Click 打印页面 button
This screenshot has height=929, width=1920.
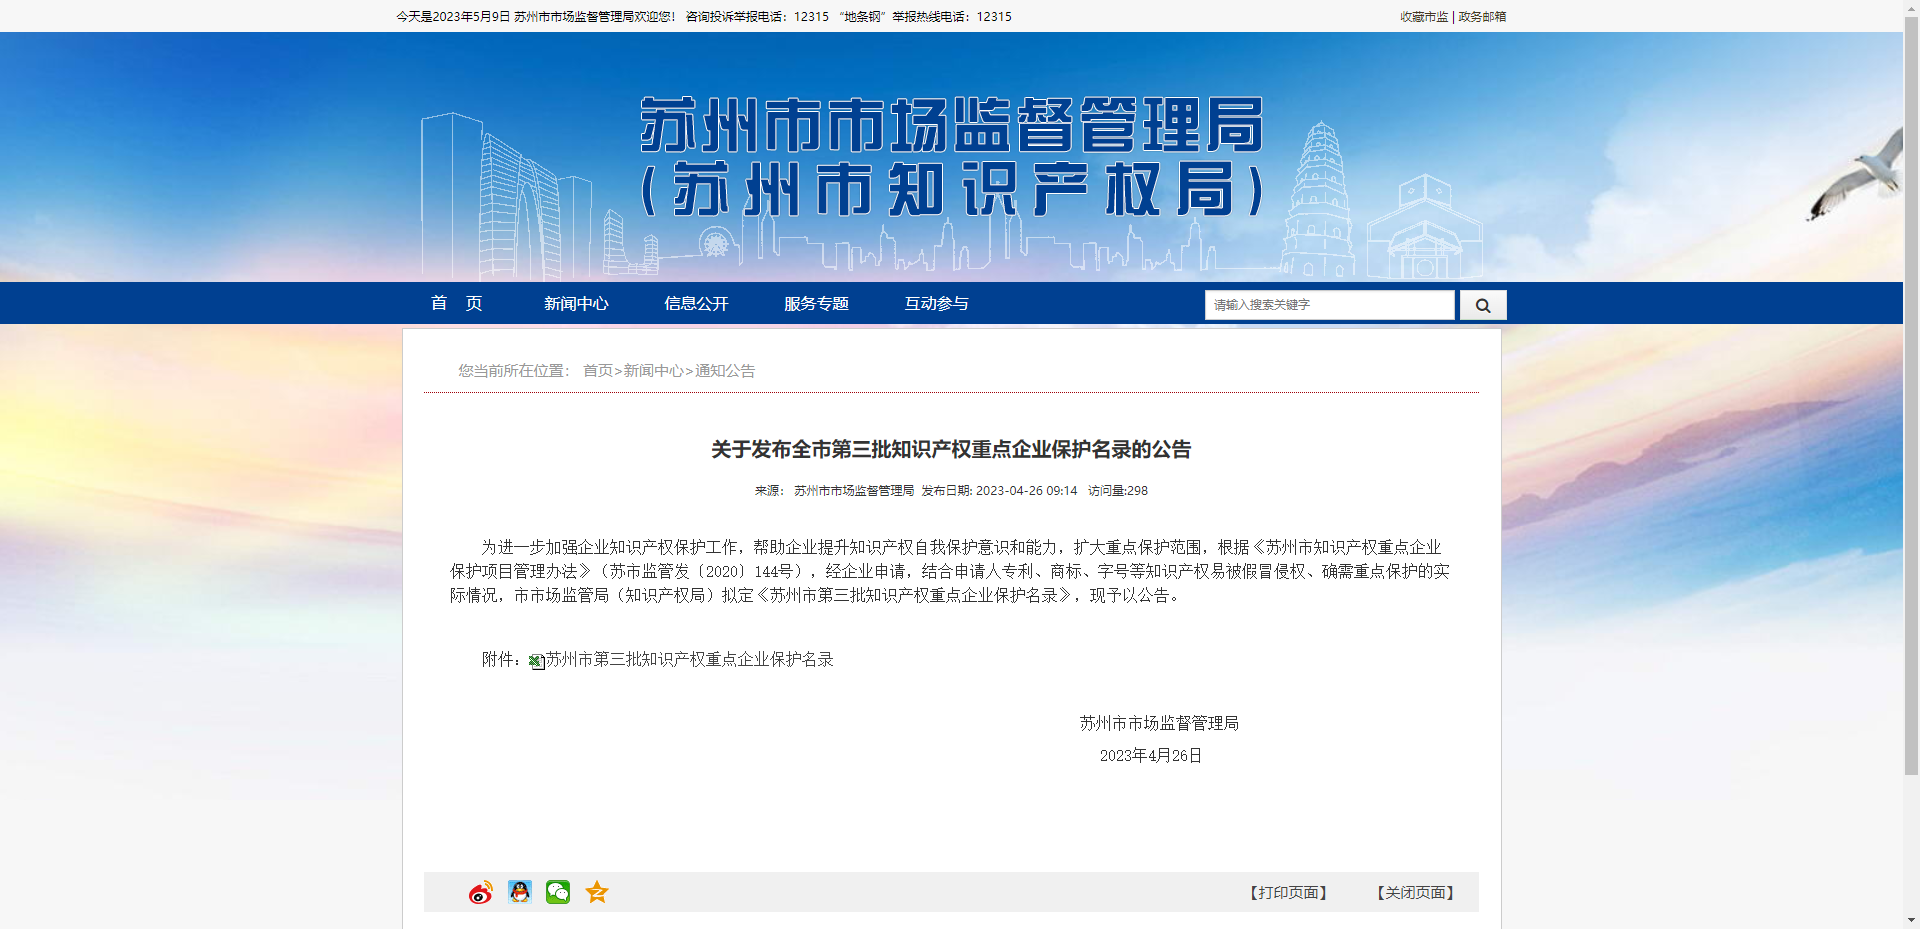pyautogui.click(x=1288, y=892)
